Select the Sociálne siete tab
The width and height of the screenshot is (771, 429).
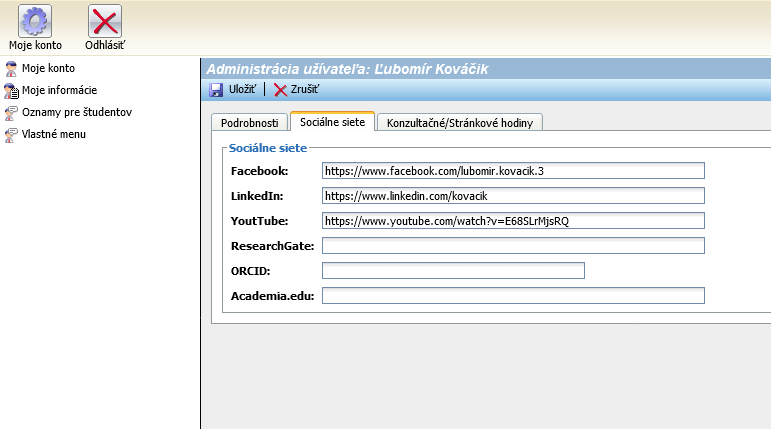click(332, 122)
